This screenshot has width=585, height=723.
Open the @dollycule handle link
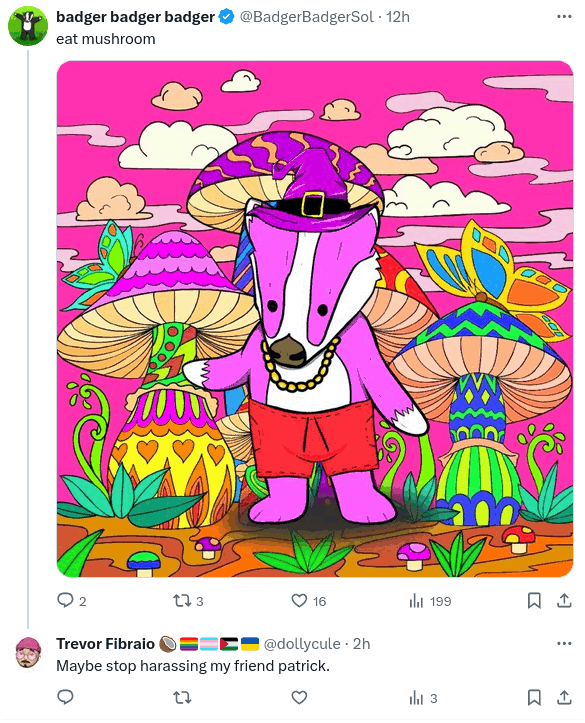pyautogui.click(x=302, y=644)
